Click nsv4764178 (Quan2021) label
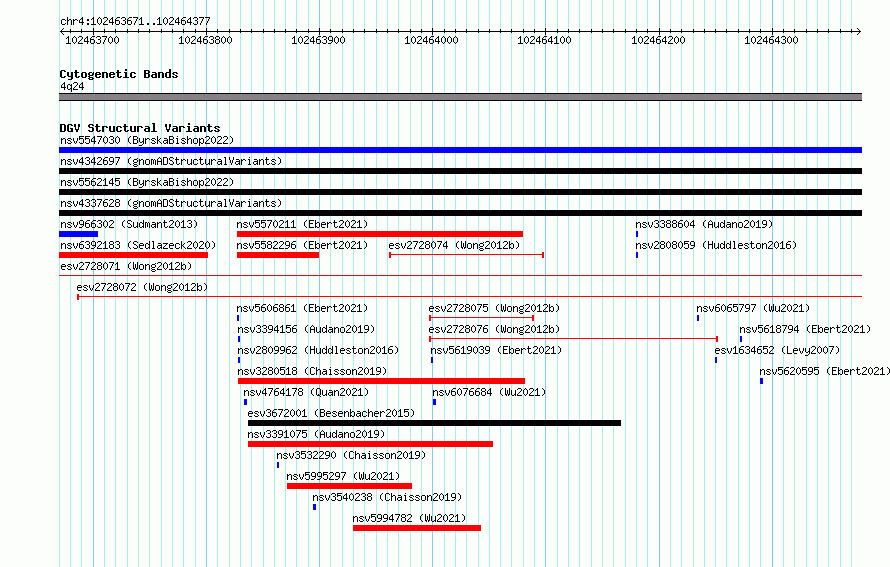Screen dimensions: 890x567 pos(306,392)
